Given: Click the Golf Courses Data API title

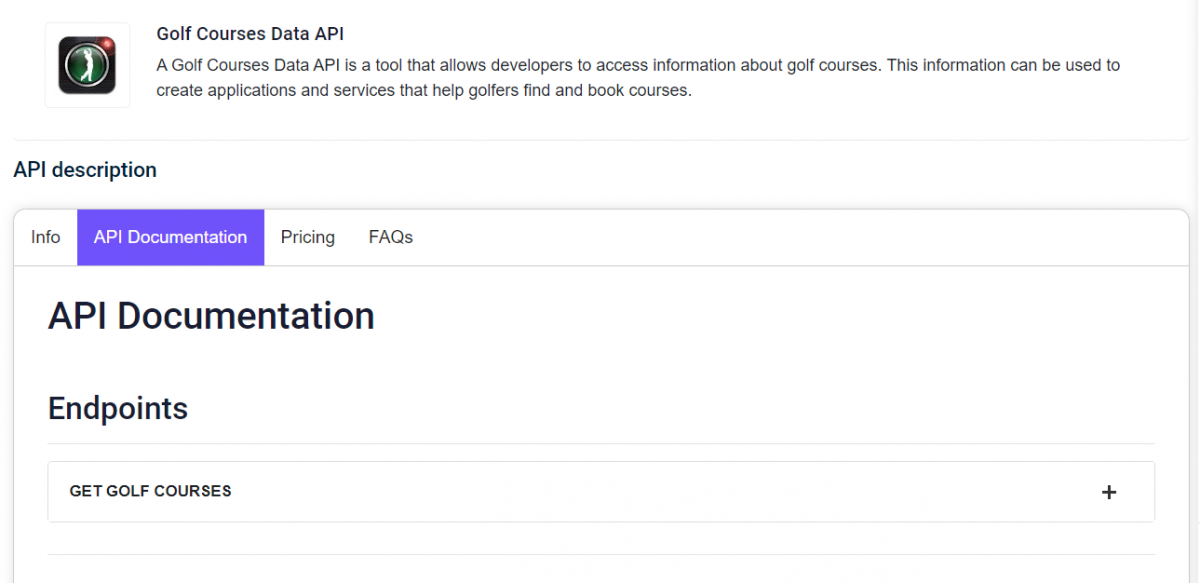Looking at the screenshot, I should pyautogui.click(x=249, y=33).
